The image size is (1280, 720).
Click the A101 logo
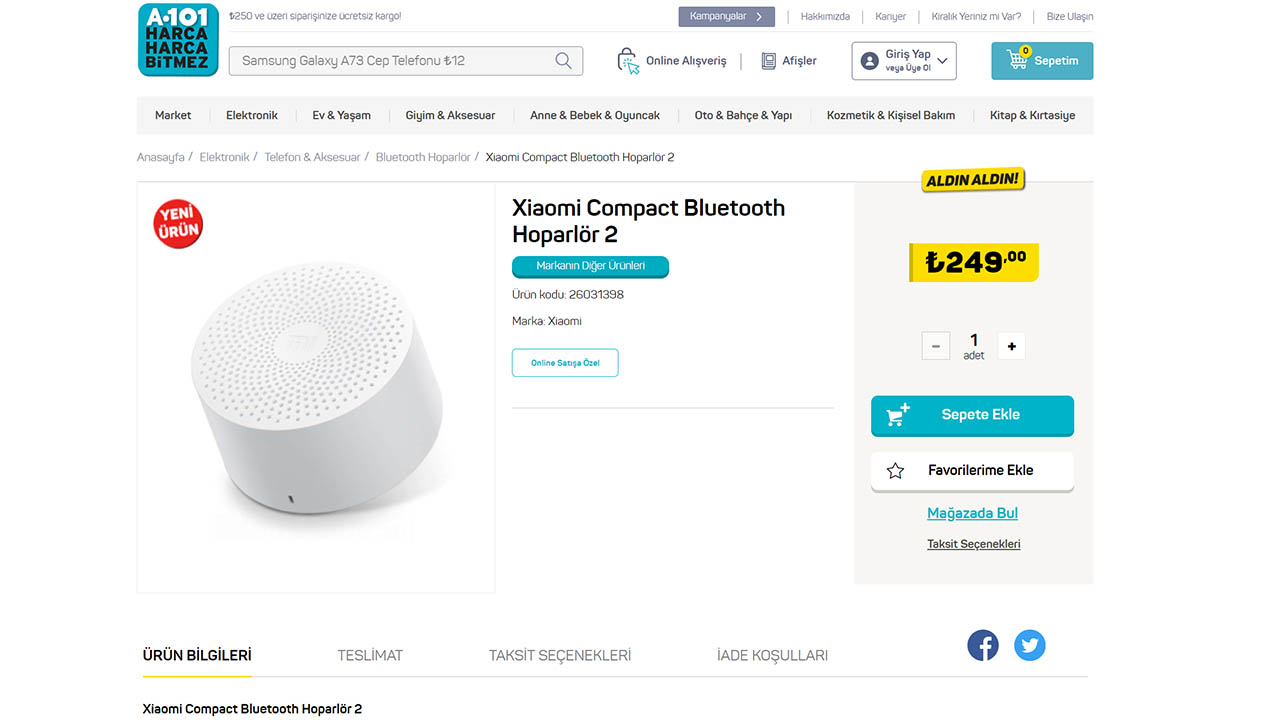click(177, 40)
